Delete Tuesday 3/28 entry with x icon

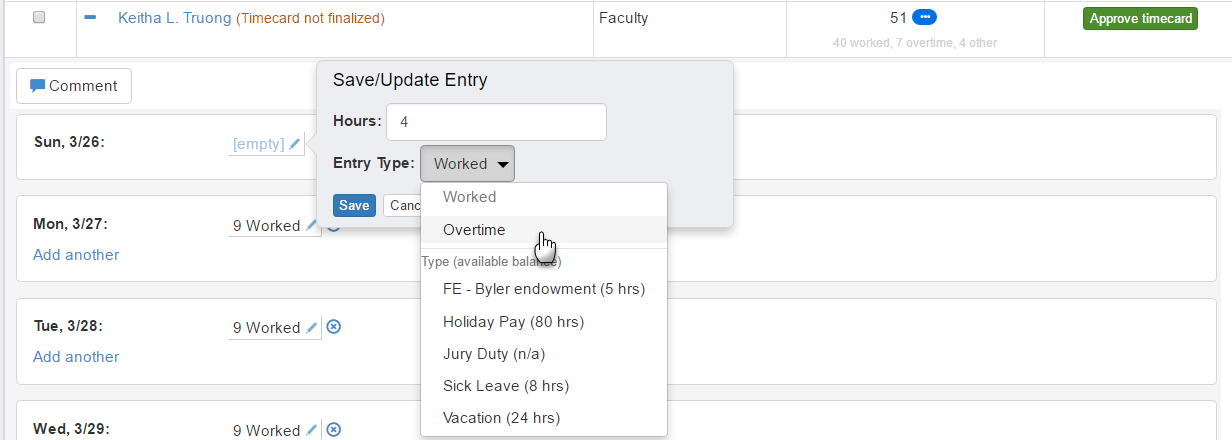[334, 327]
